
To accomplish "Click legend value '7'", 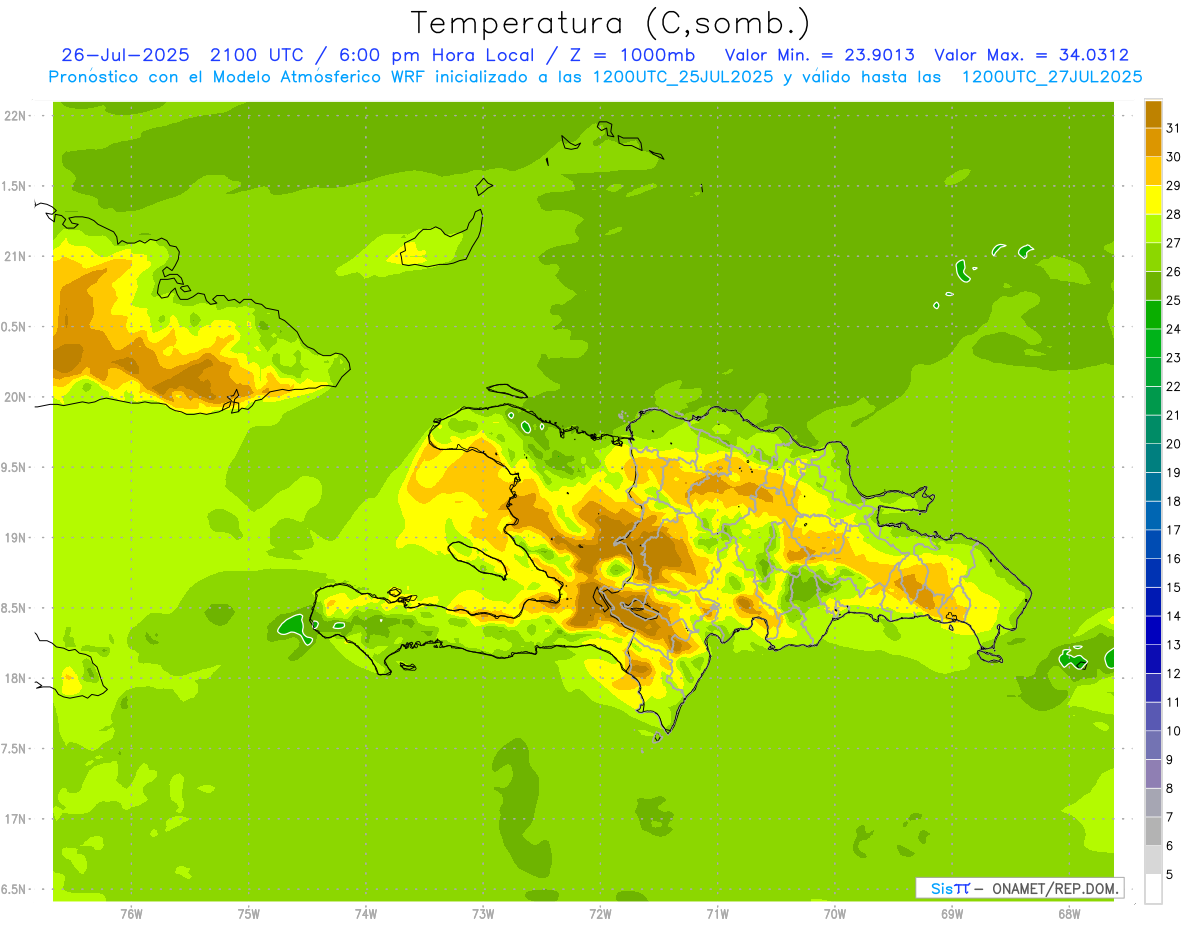I will click(1170, 817).
